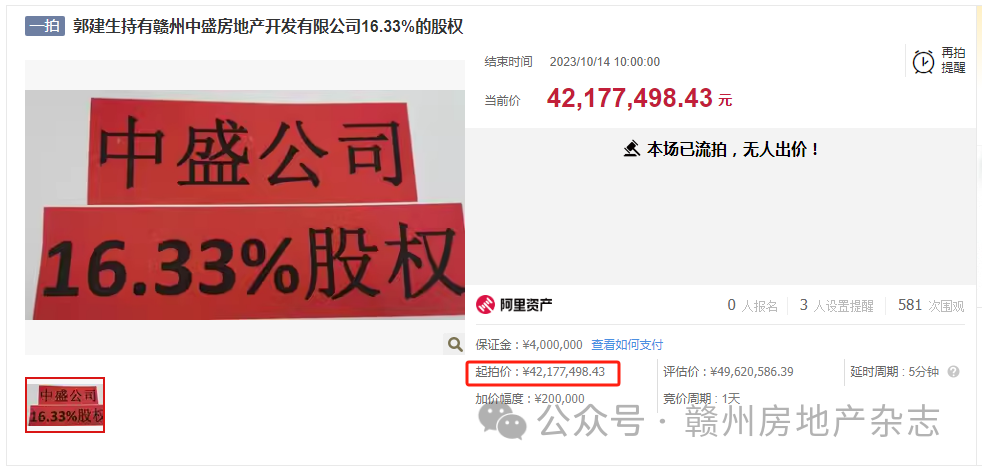Open the 查看如何支付 link
982x473 pixels.
pyautogui.click(x=627, y=345)
